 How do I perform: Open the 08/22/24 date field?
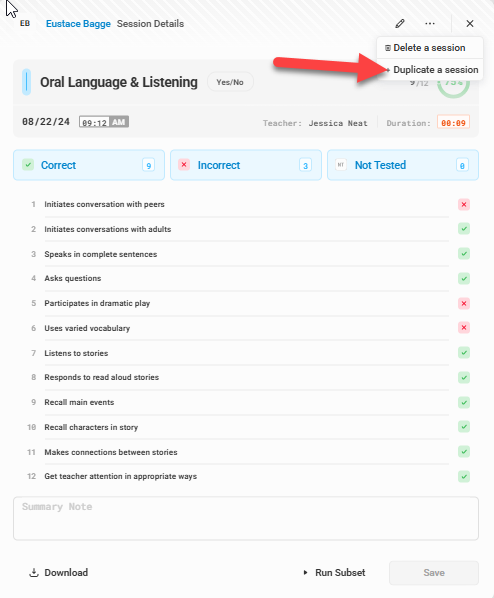coord(46,122)
